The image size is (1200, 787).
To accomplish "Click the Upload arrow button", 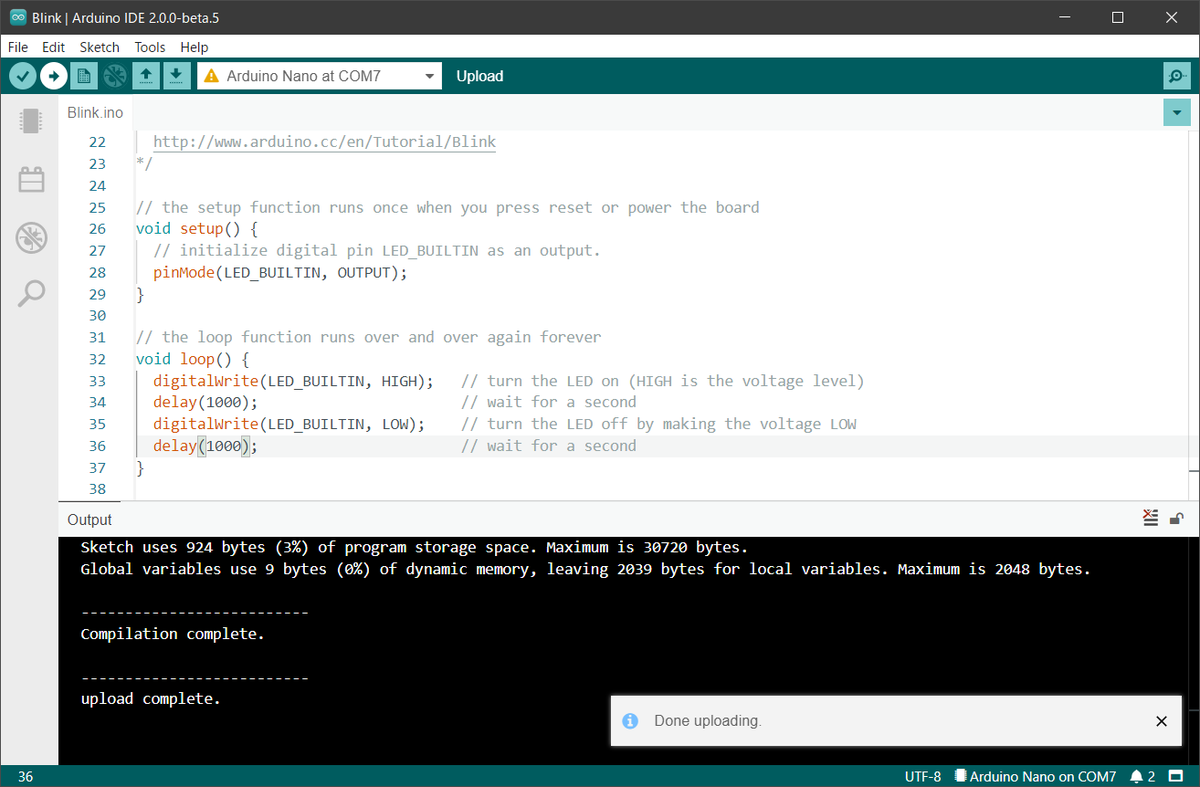I will click(54, 75).
